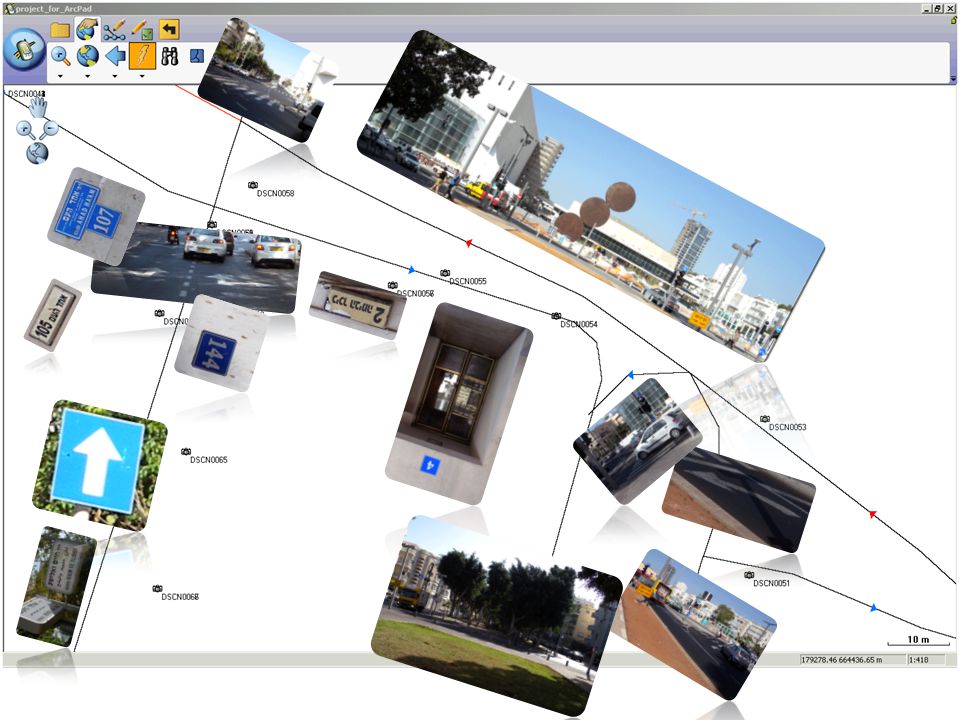
Task: Expand the Zoom In tool dropdown arrow
Action: click(x=60, y=76)
